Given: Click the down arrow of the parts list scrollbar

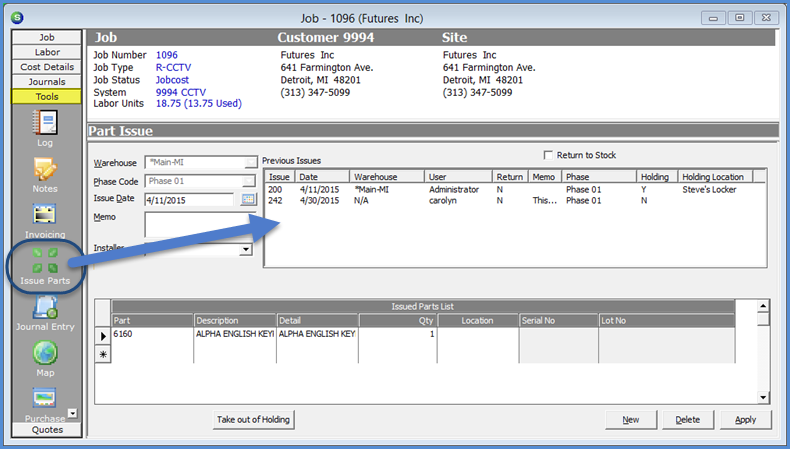Looking at the screenshot, I should point(763,398).
